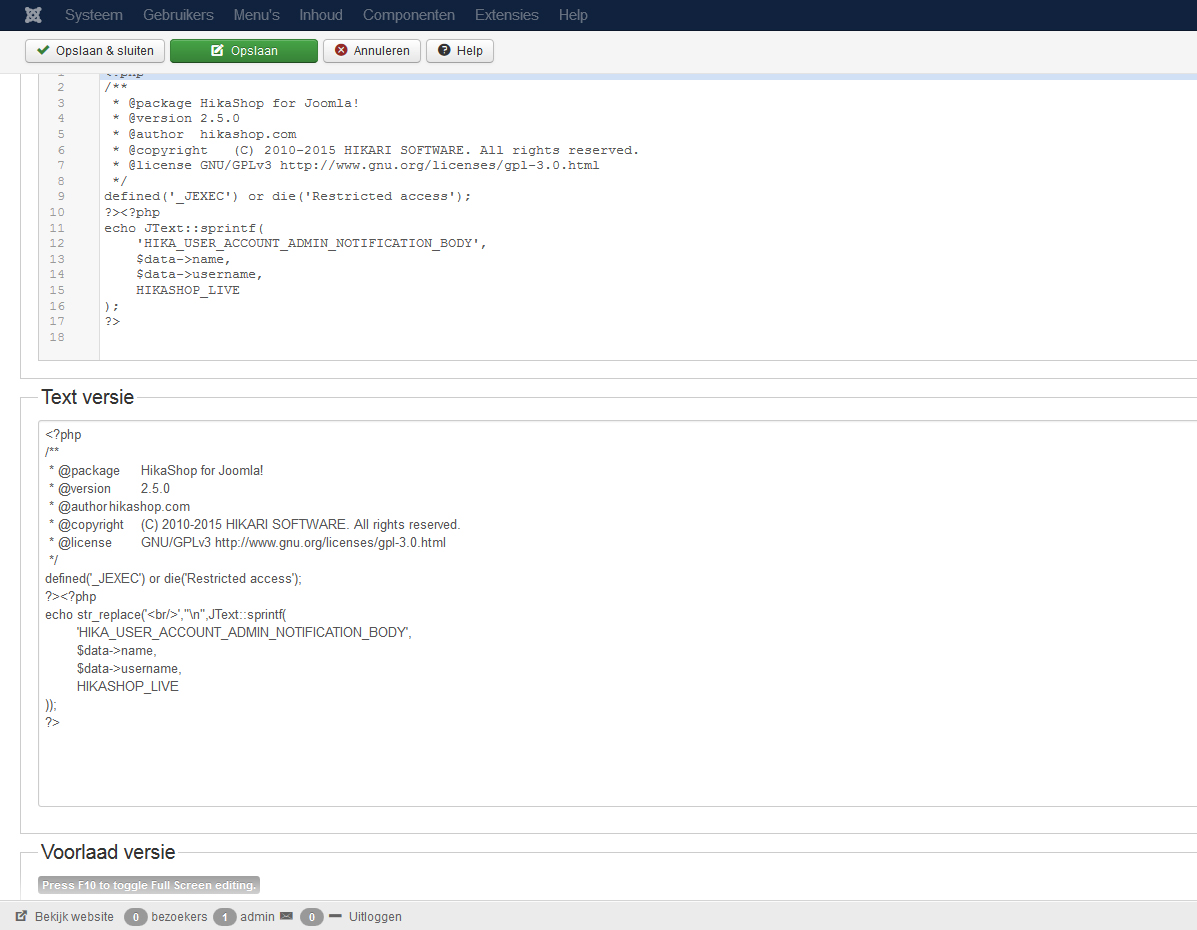Open the Gebruikers menu
This screenshot has width=1197, height=930.
[x=178, y=15]
